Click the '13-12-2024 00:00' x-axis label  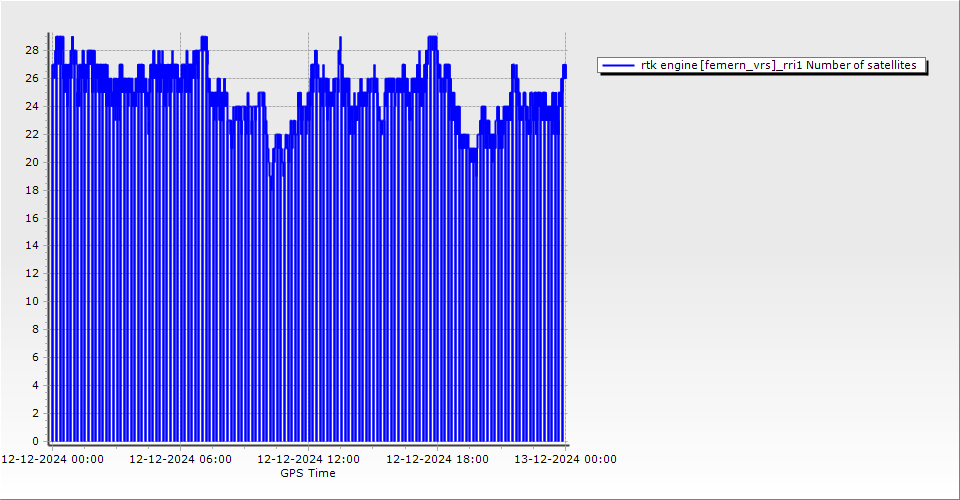pos(565,459)
